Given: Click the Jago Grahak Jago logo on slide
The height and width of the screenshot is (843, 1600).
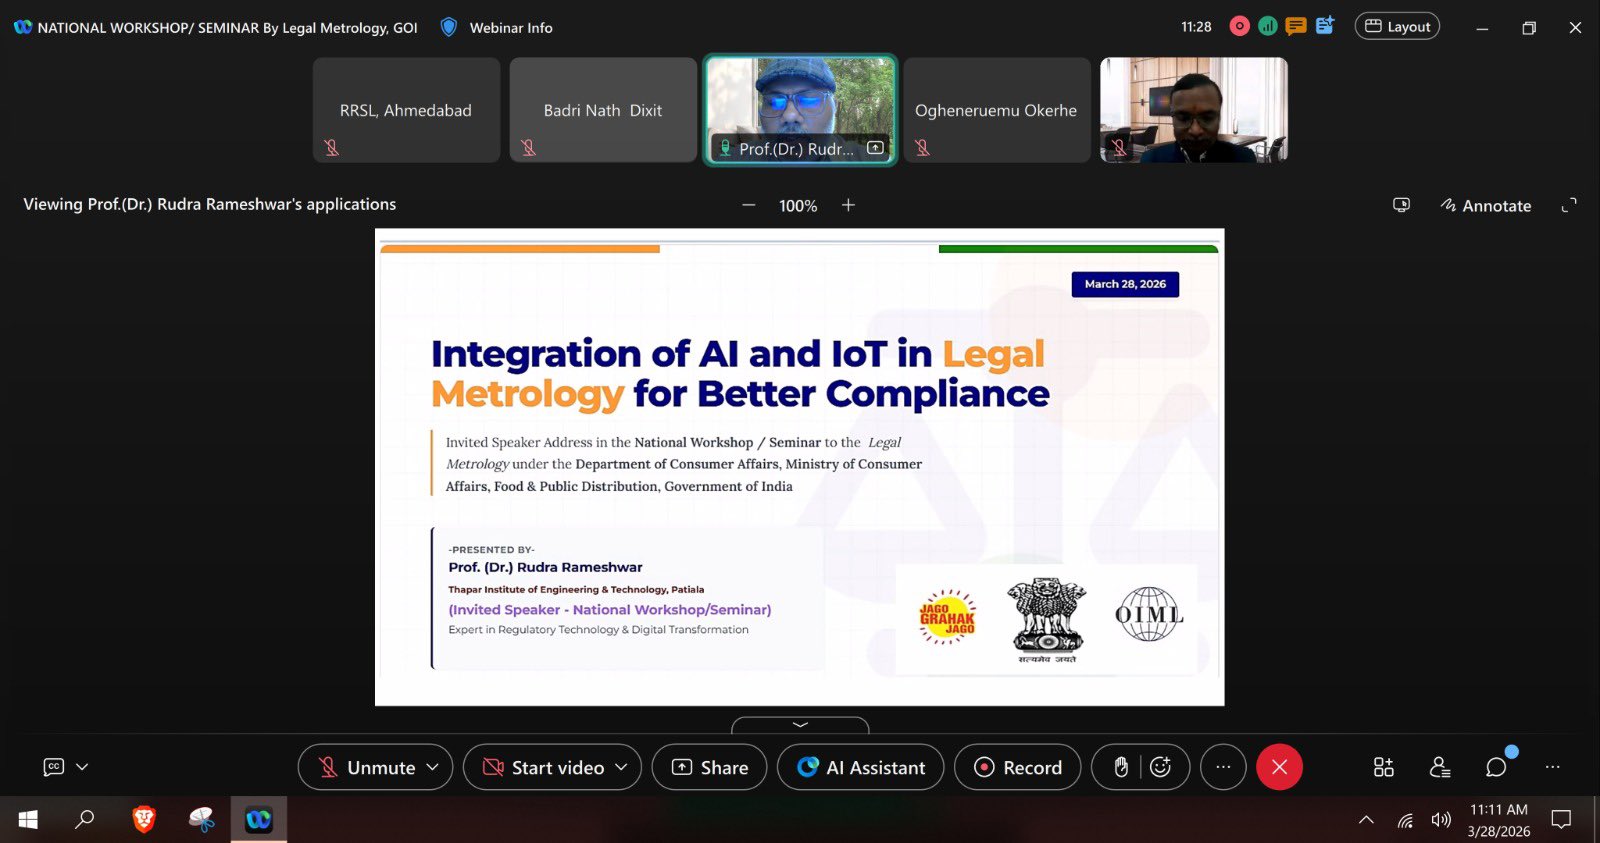Looking at the screenshot, I should coord(947,617).
